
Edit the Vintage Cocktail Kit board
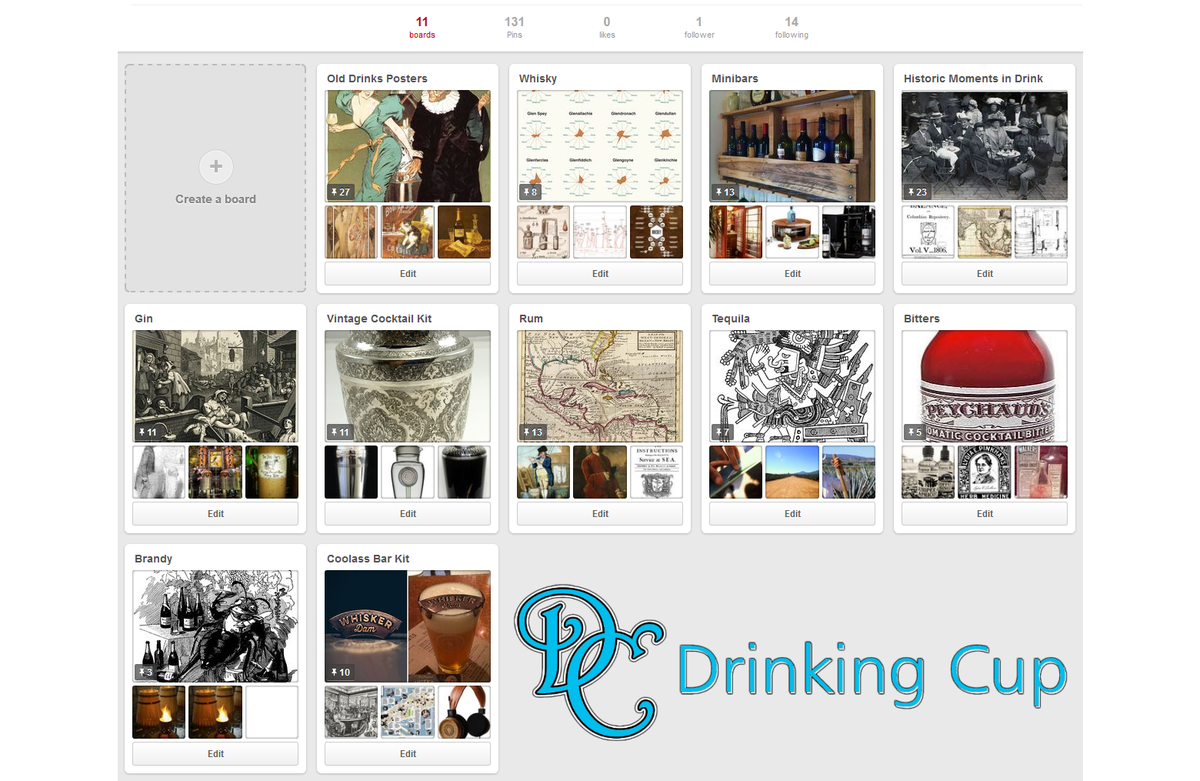click(x=408, y=514)
